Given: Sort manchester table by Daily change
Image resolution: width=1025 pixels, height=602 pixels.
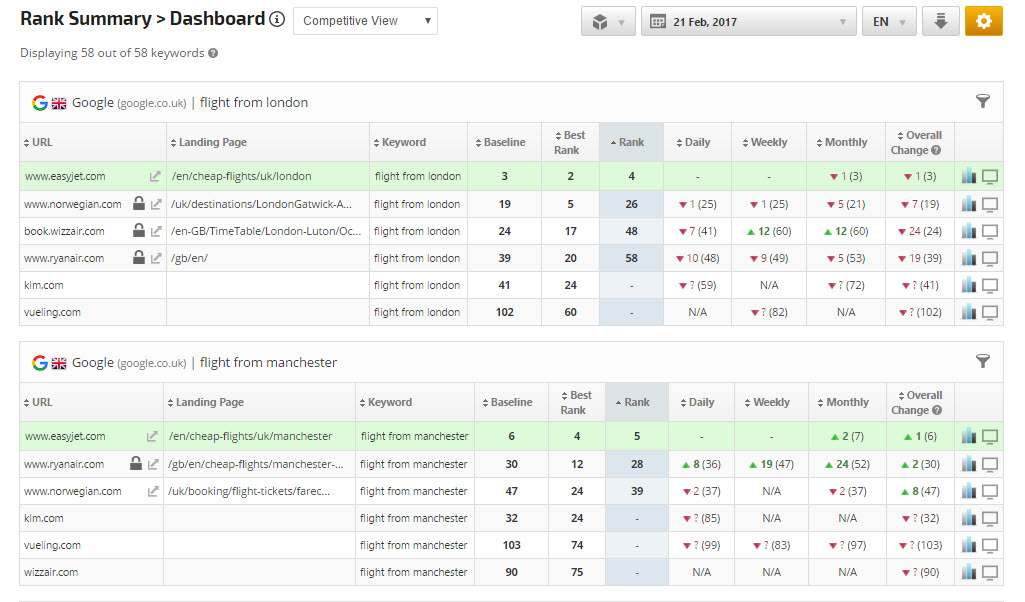Looking at the screenshot, I should pos(697,403).
